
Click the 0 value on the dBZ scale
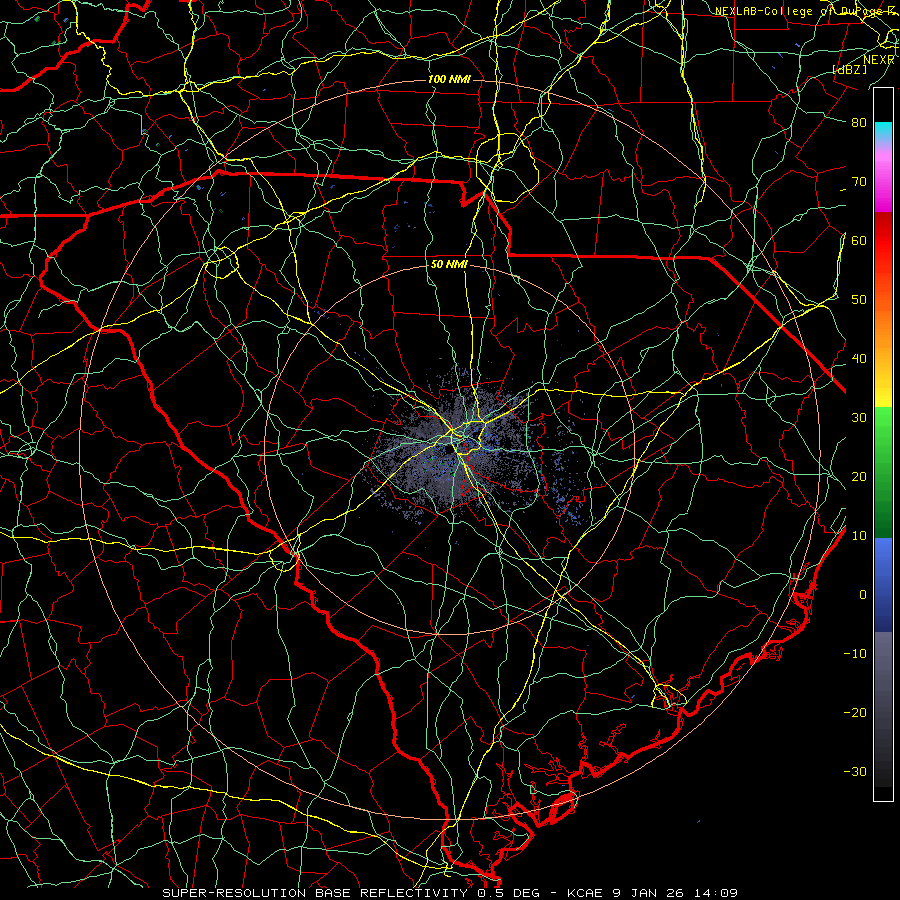tap(863, 595)
